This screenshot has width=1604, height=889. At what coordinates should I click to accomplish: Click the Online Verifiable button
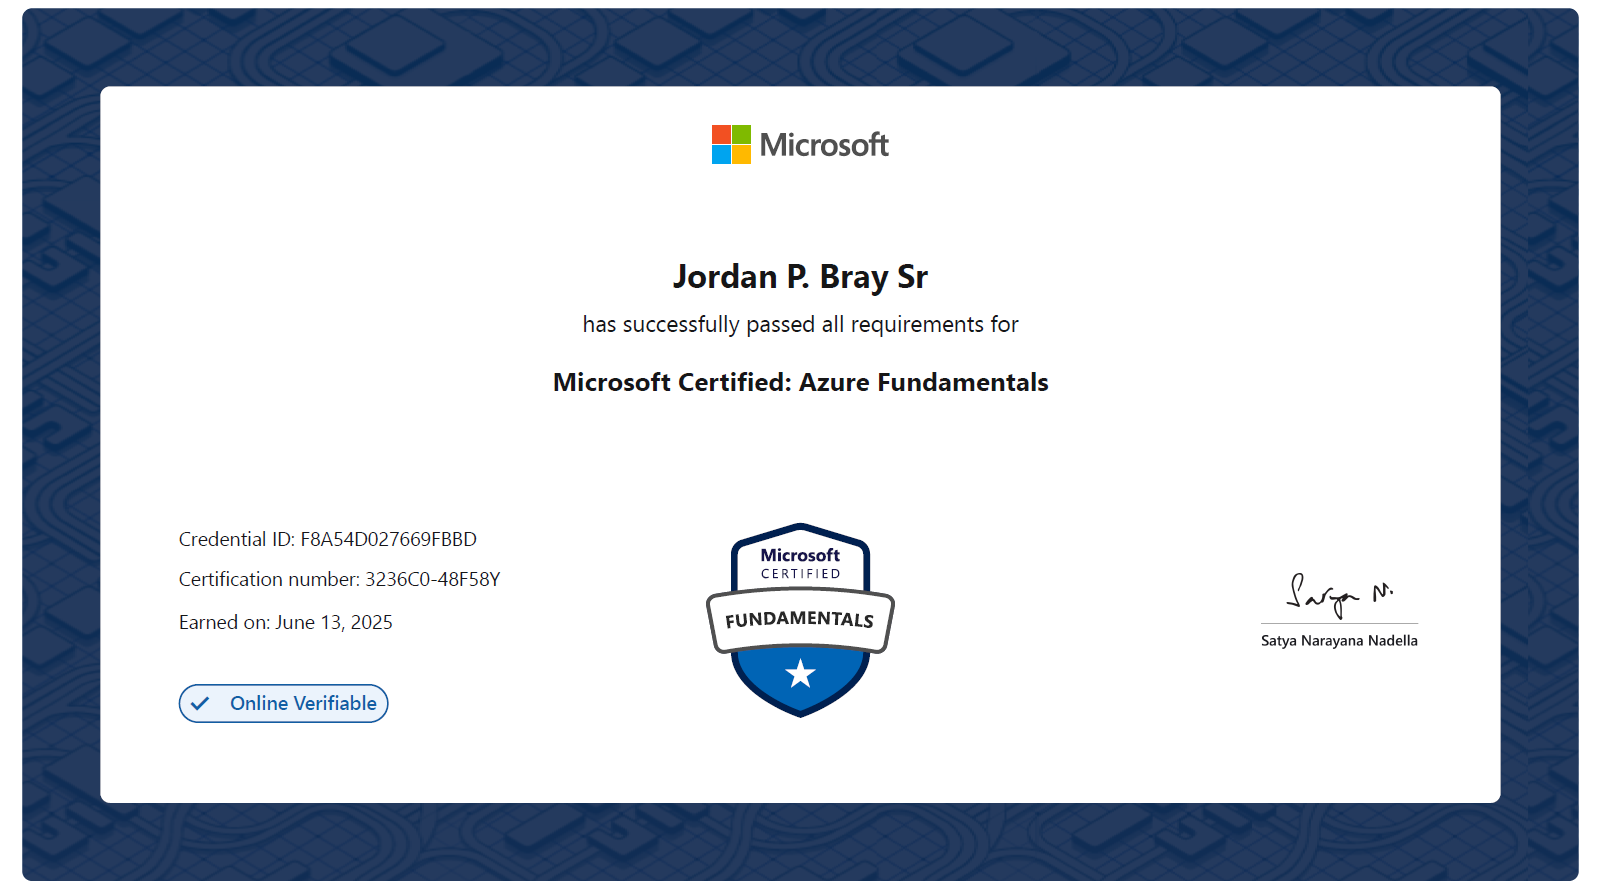point(283,703)
